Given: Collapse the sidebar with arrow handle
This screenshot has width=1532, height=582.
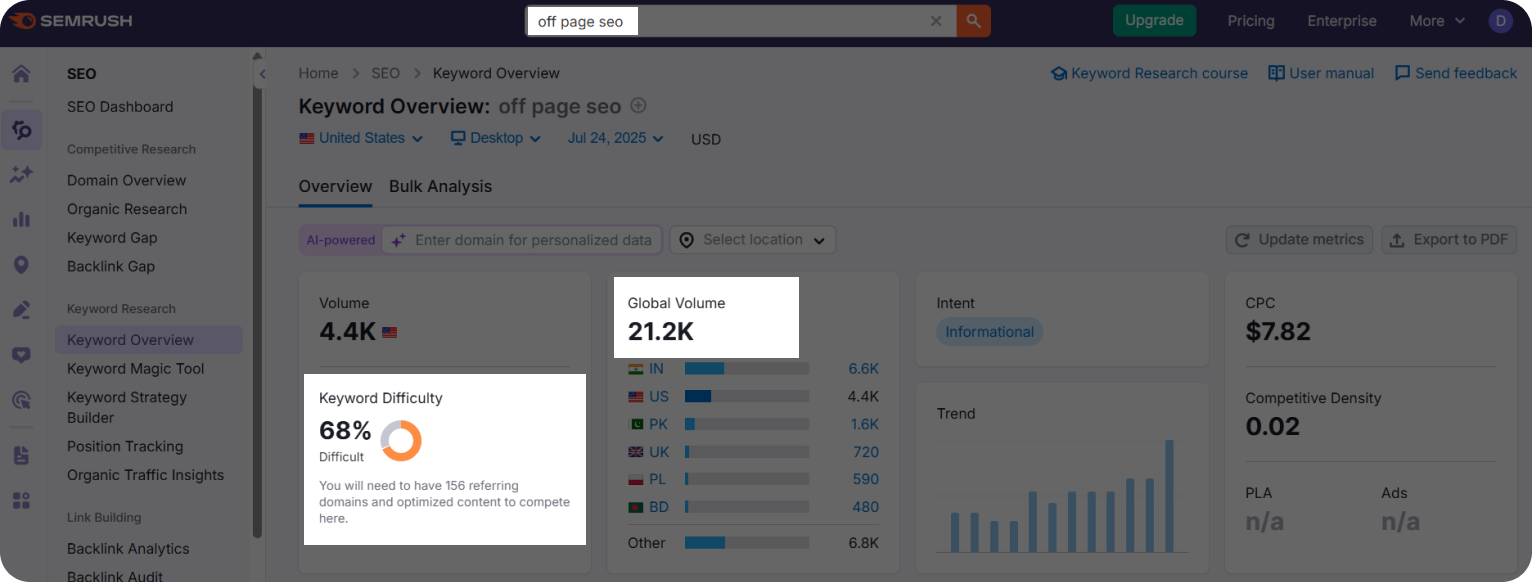Looking at the screenshot, I should [262, 75].
